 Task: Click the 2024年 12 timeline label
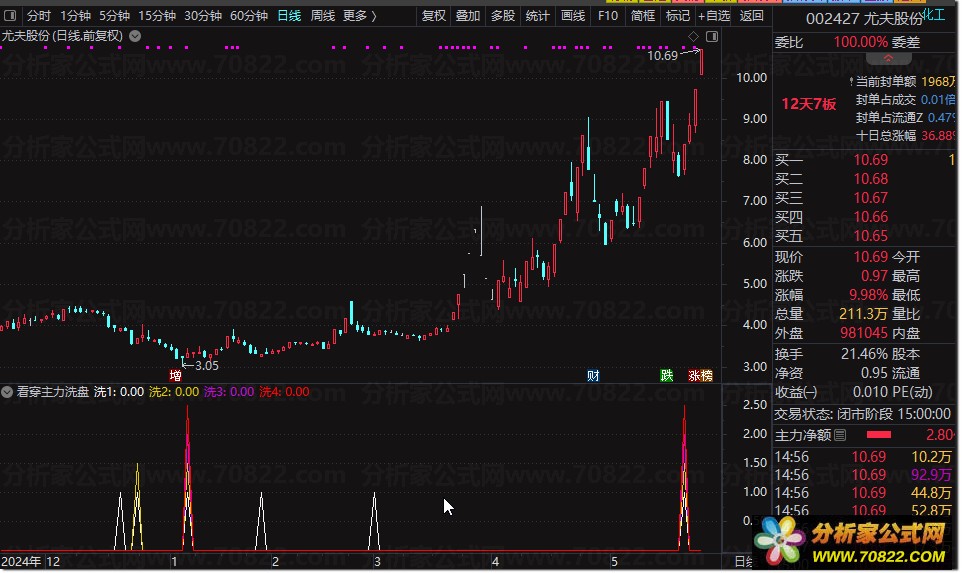(x=31, y=562)
